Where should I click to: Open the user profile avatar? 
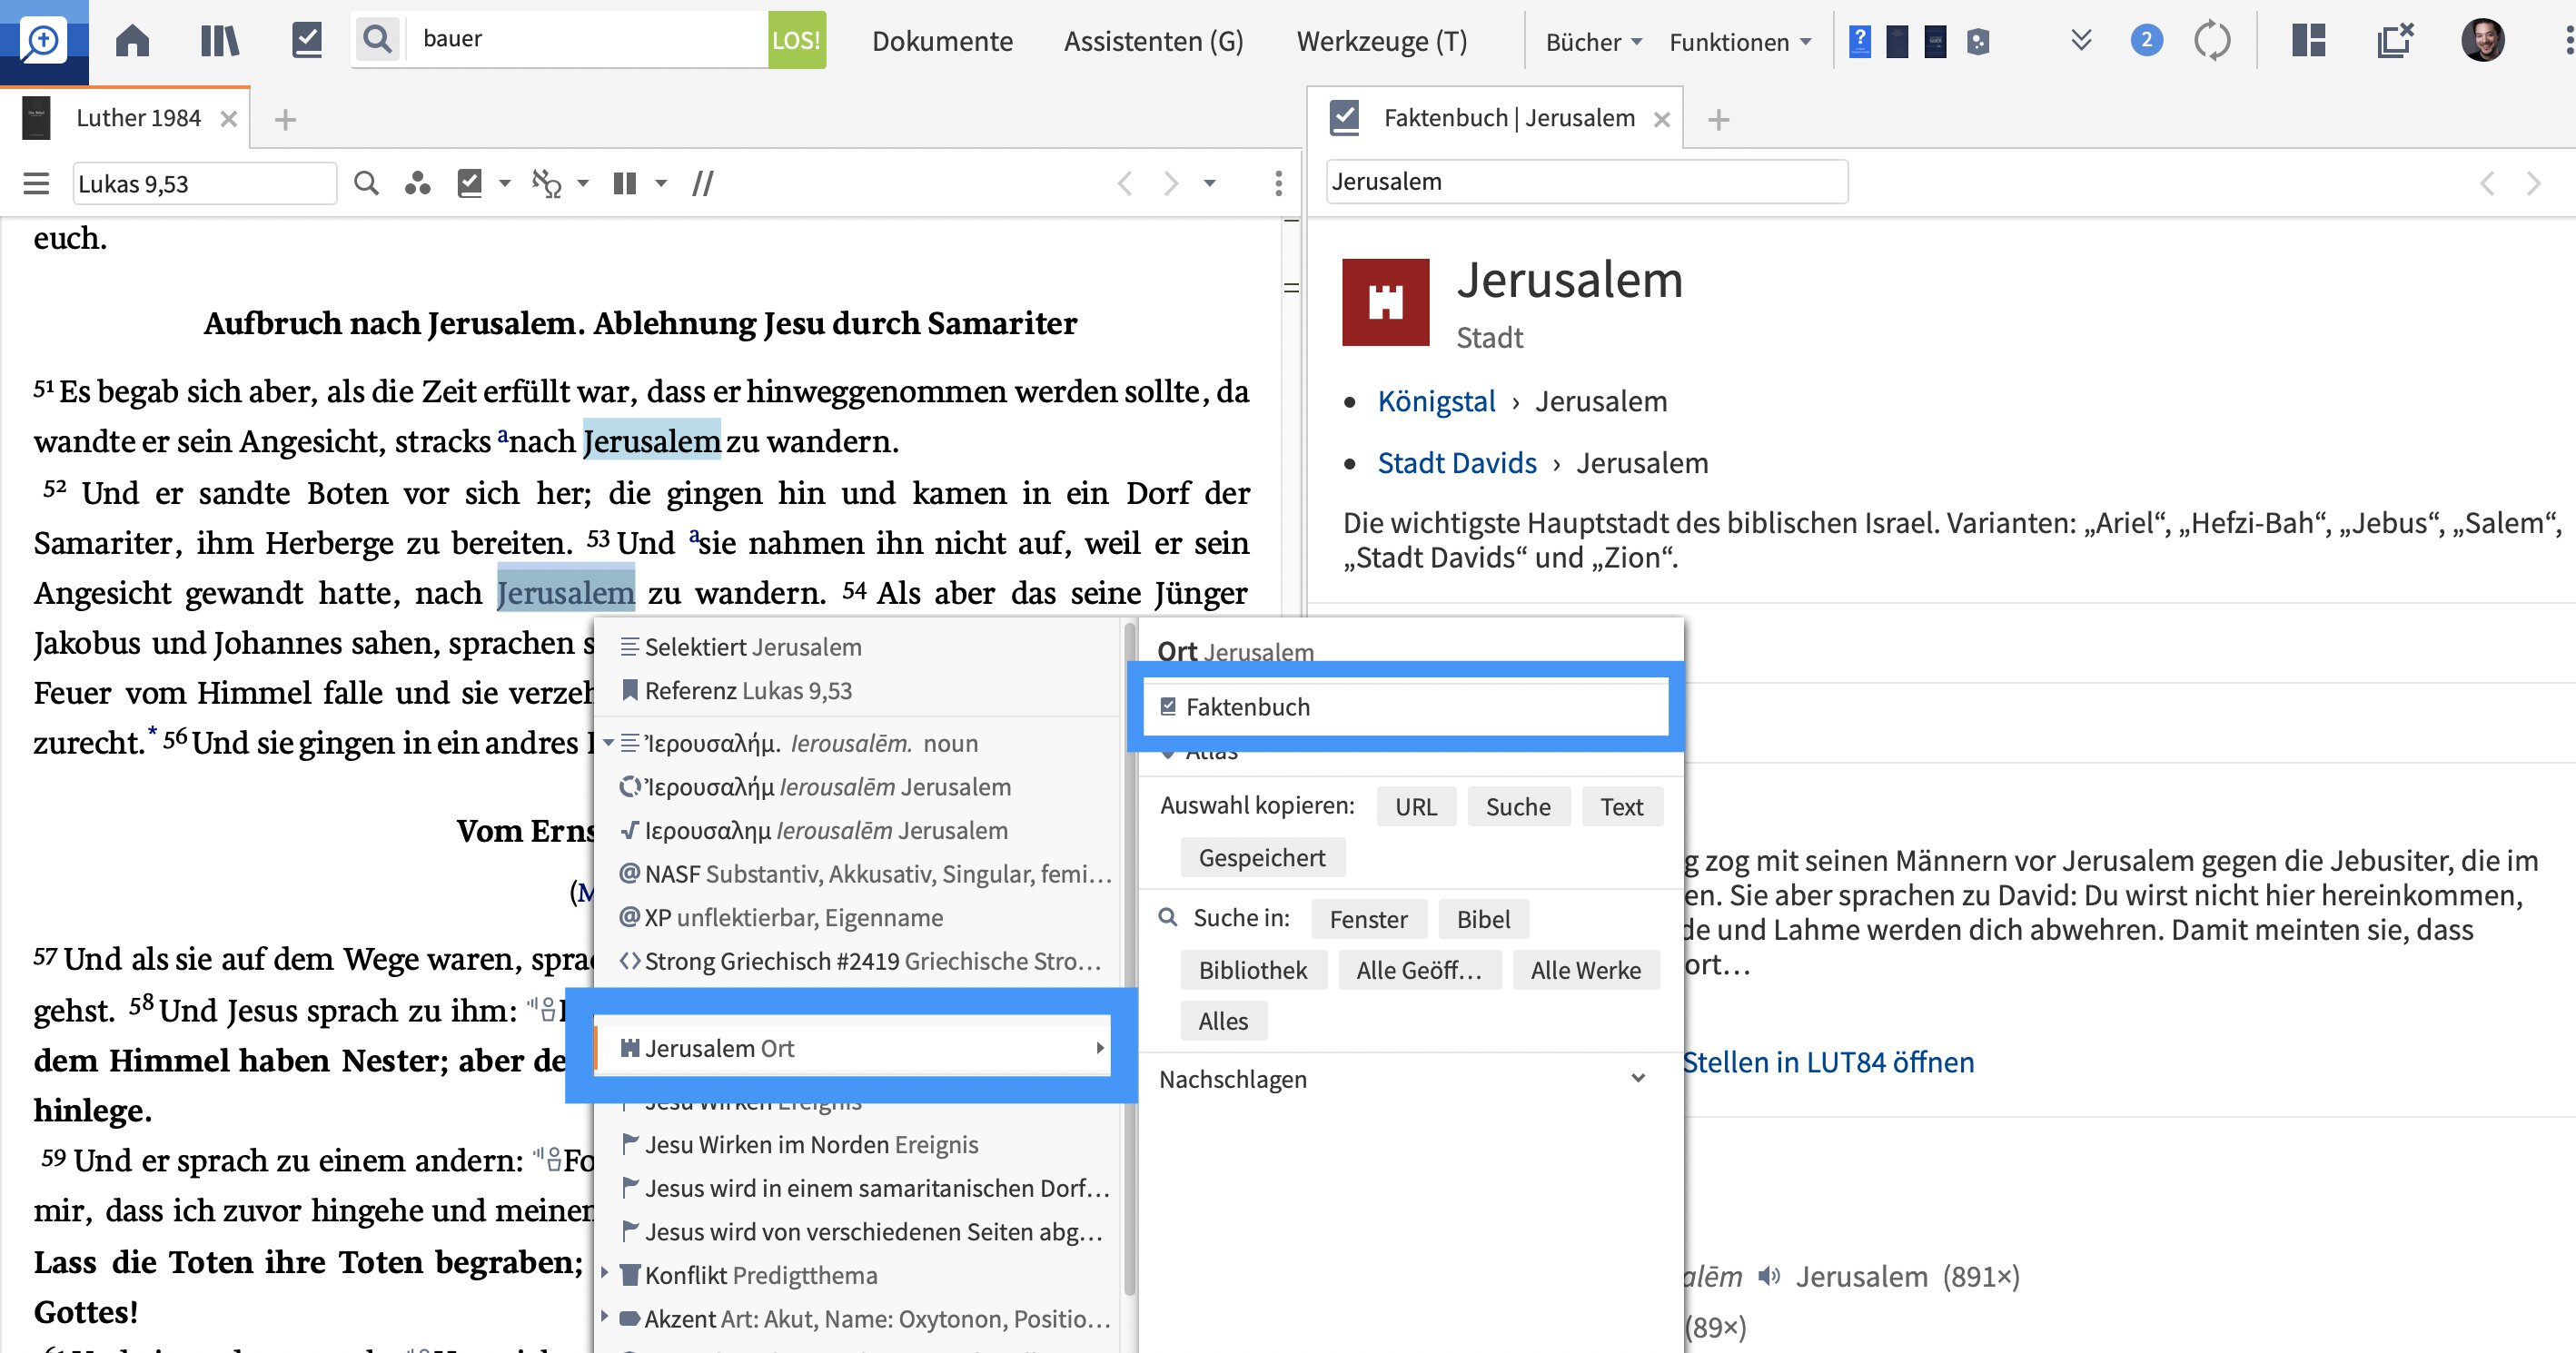2483,40
